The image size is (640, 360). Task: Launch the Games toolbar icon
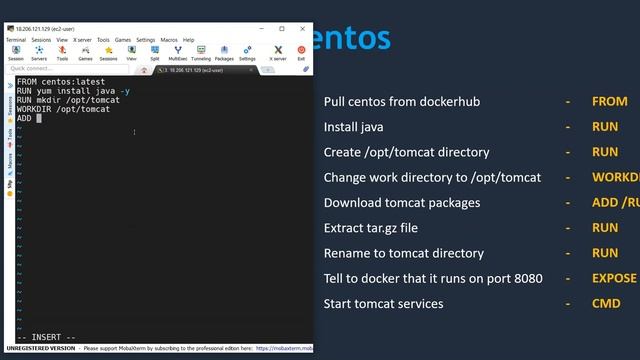tap(85, 53)
